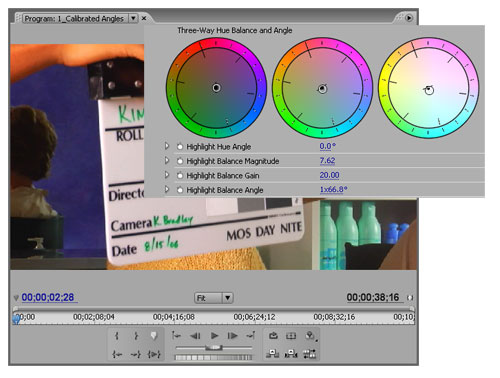
Task: Click the Set In Point brace icon
Action: pos(117,336)
